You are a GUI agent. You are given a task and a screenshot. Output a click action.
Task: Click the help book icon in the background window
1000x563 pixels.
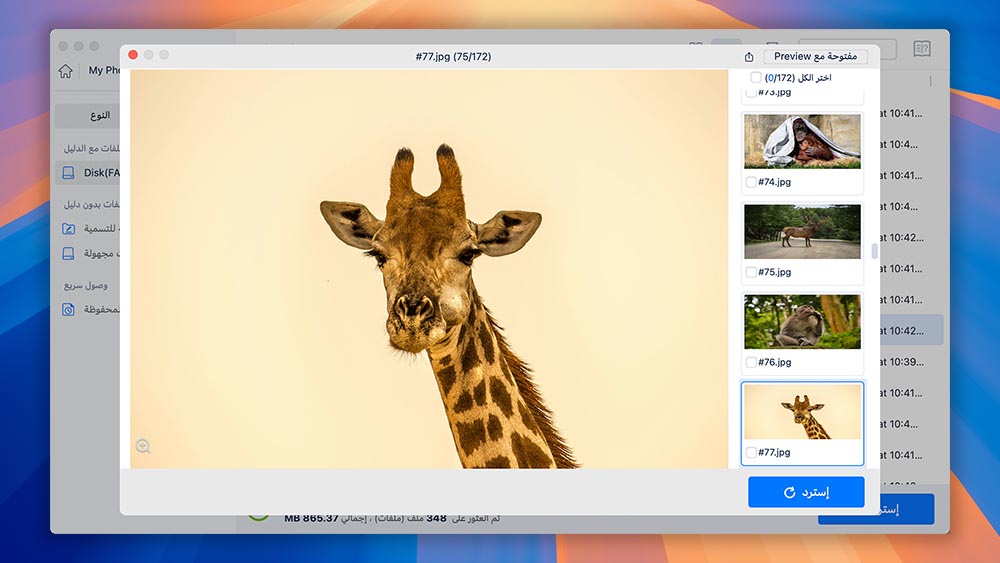pos(922,48)
